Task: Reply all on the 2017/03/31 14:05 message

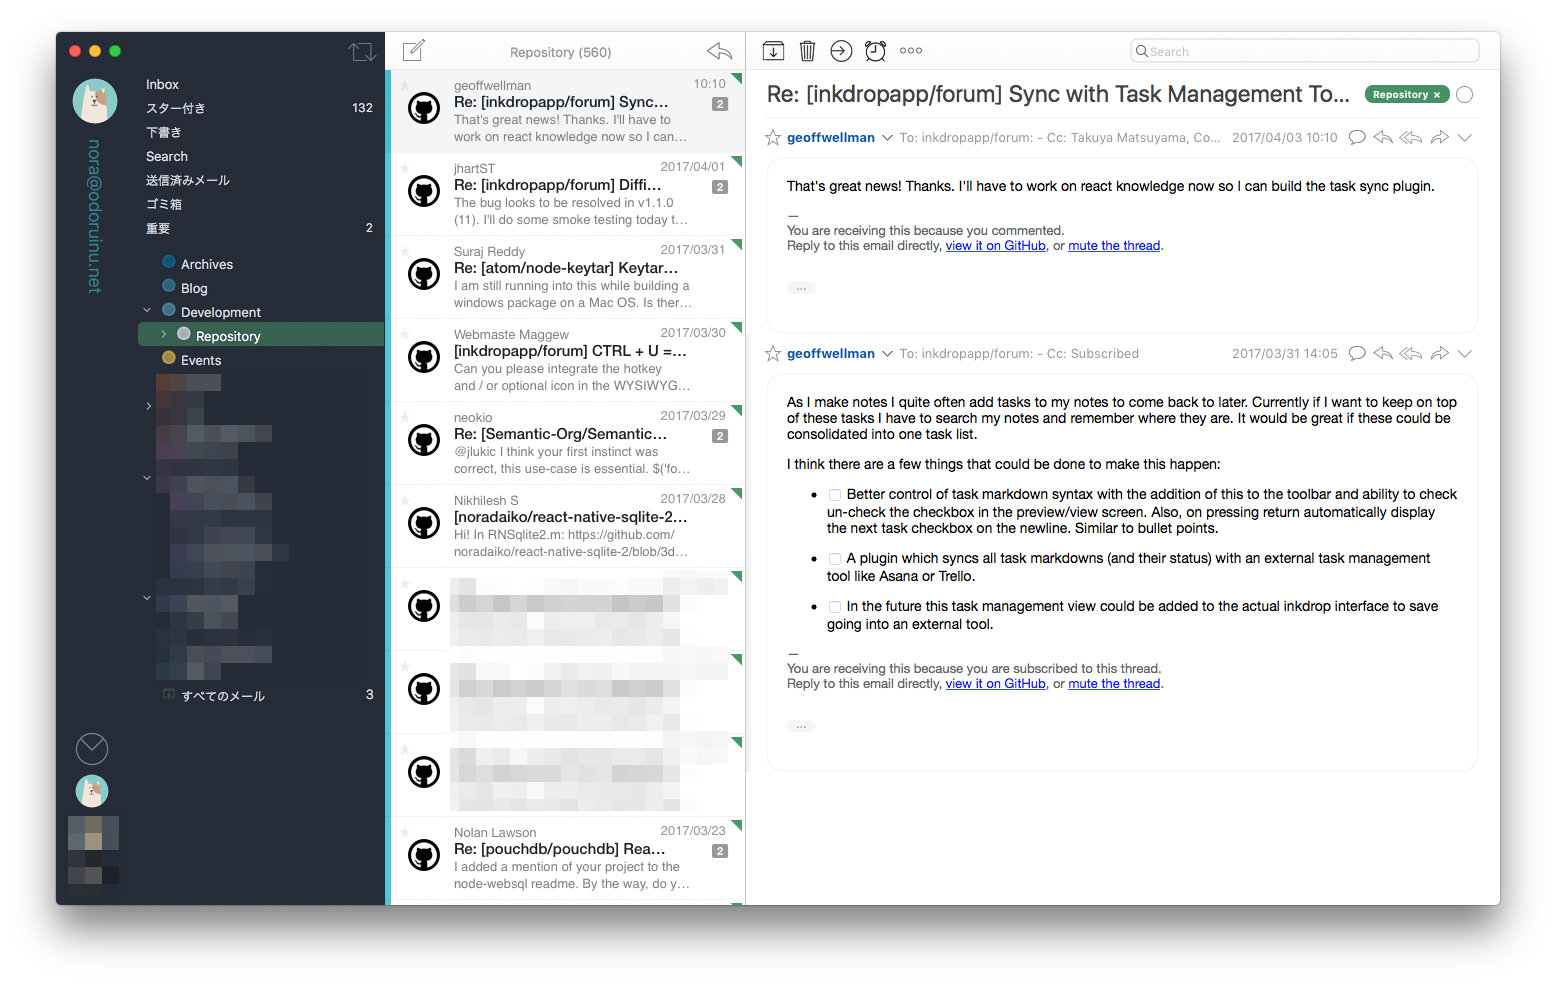Action: tap(1411, 354)
